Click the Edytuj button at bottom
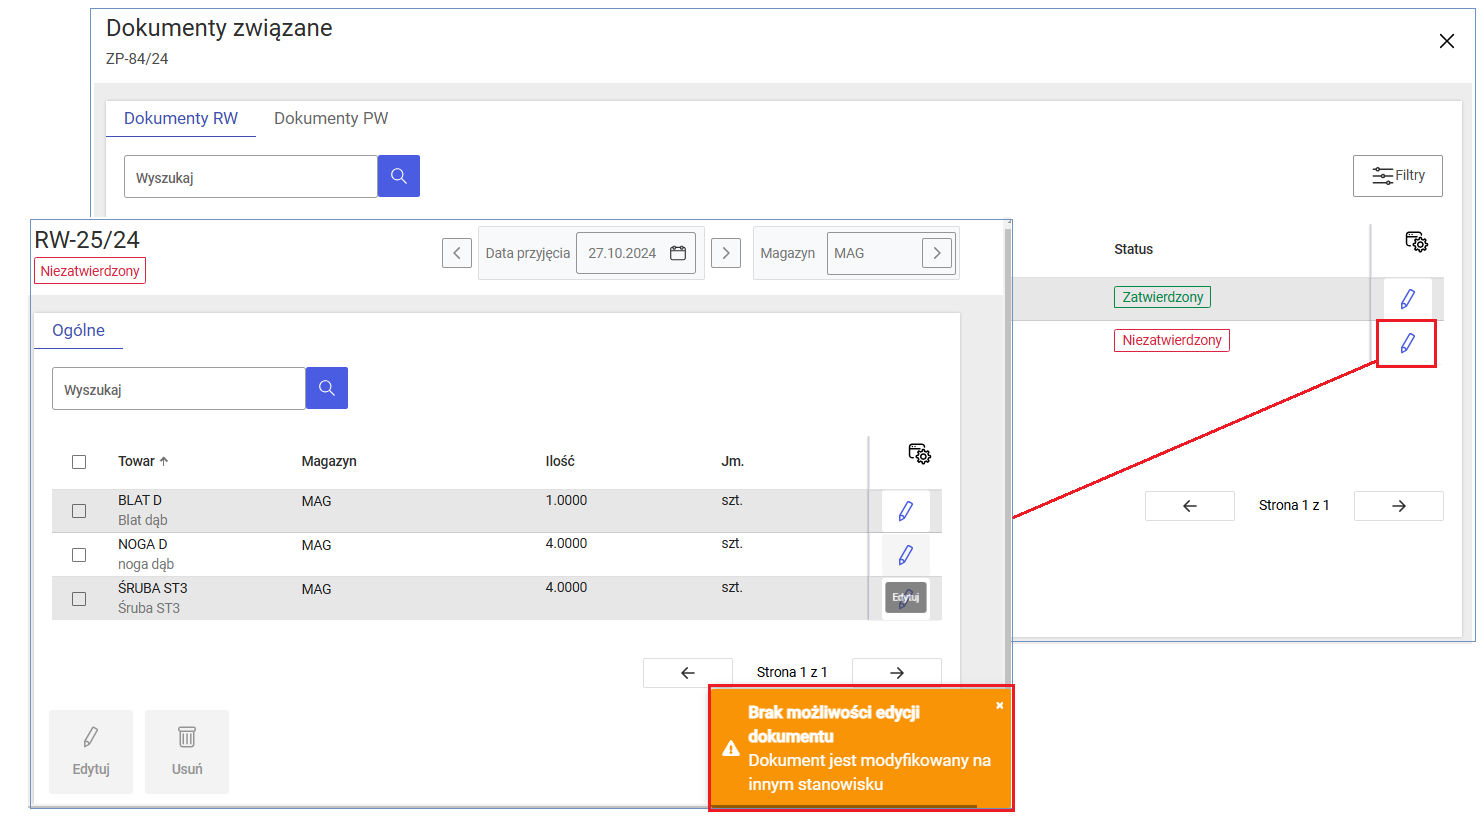Viewport: 1484px width, 816px height. [x=91, y=752]
